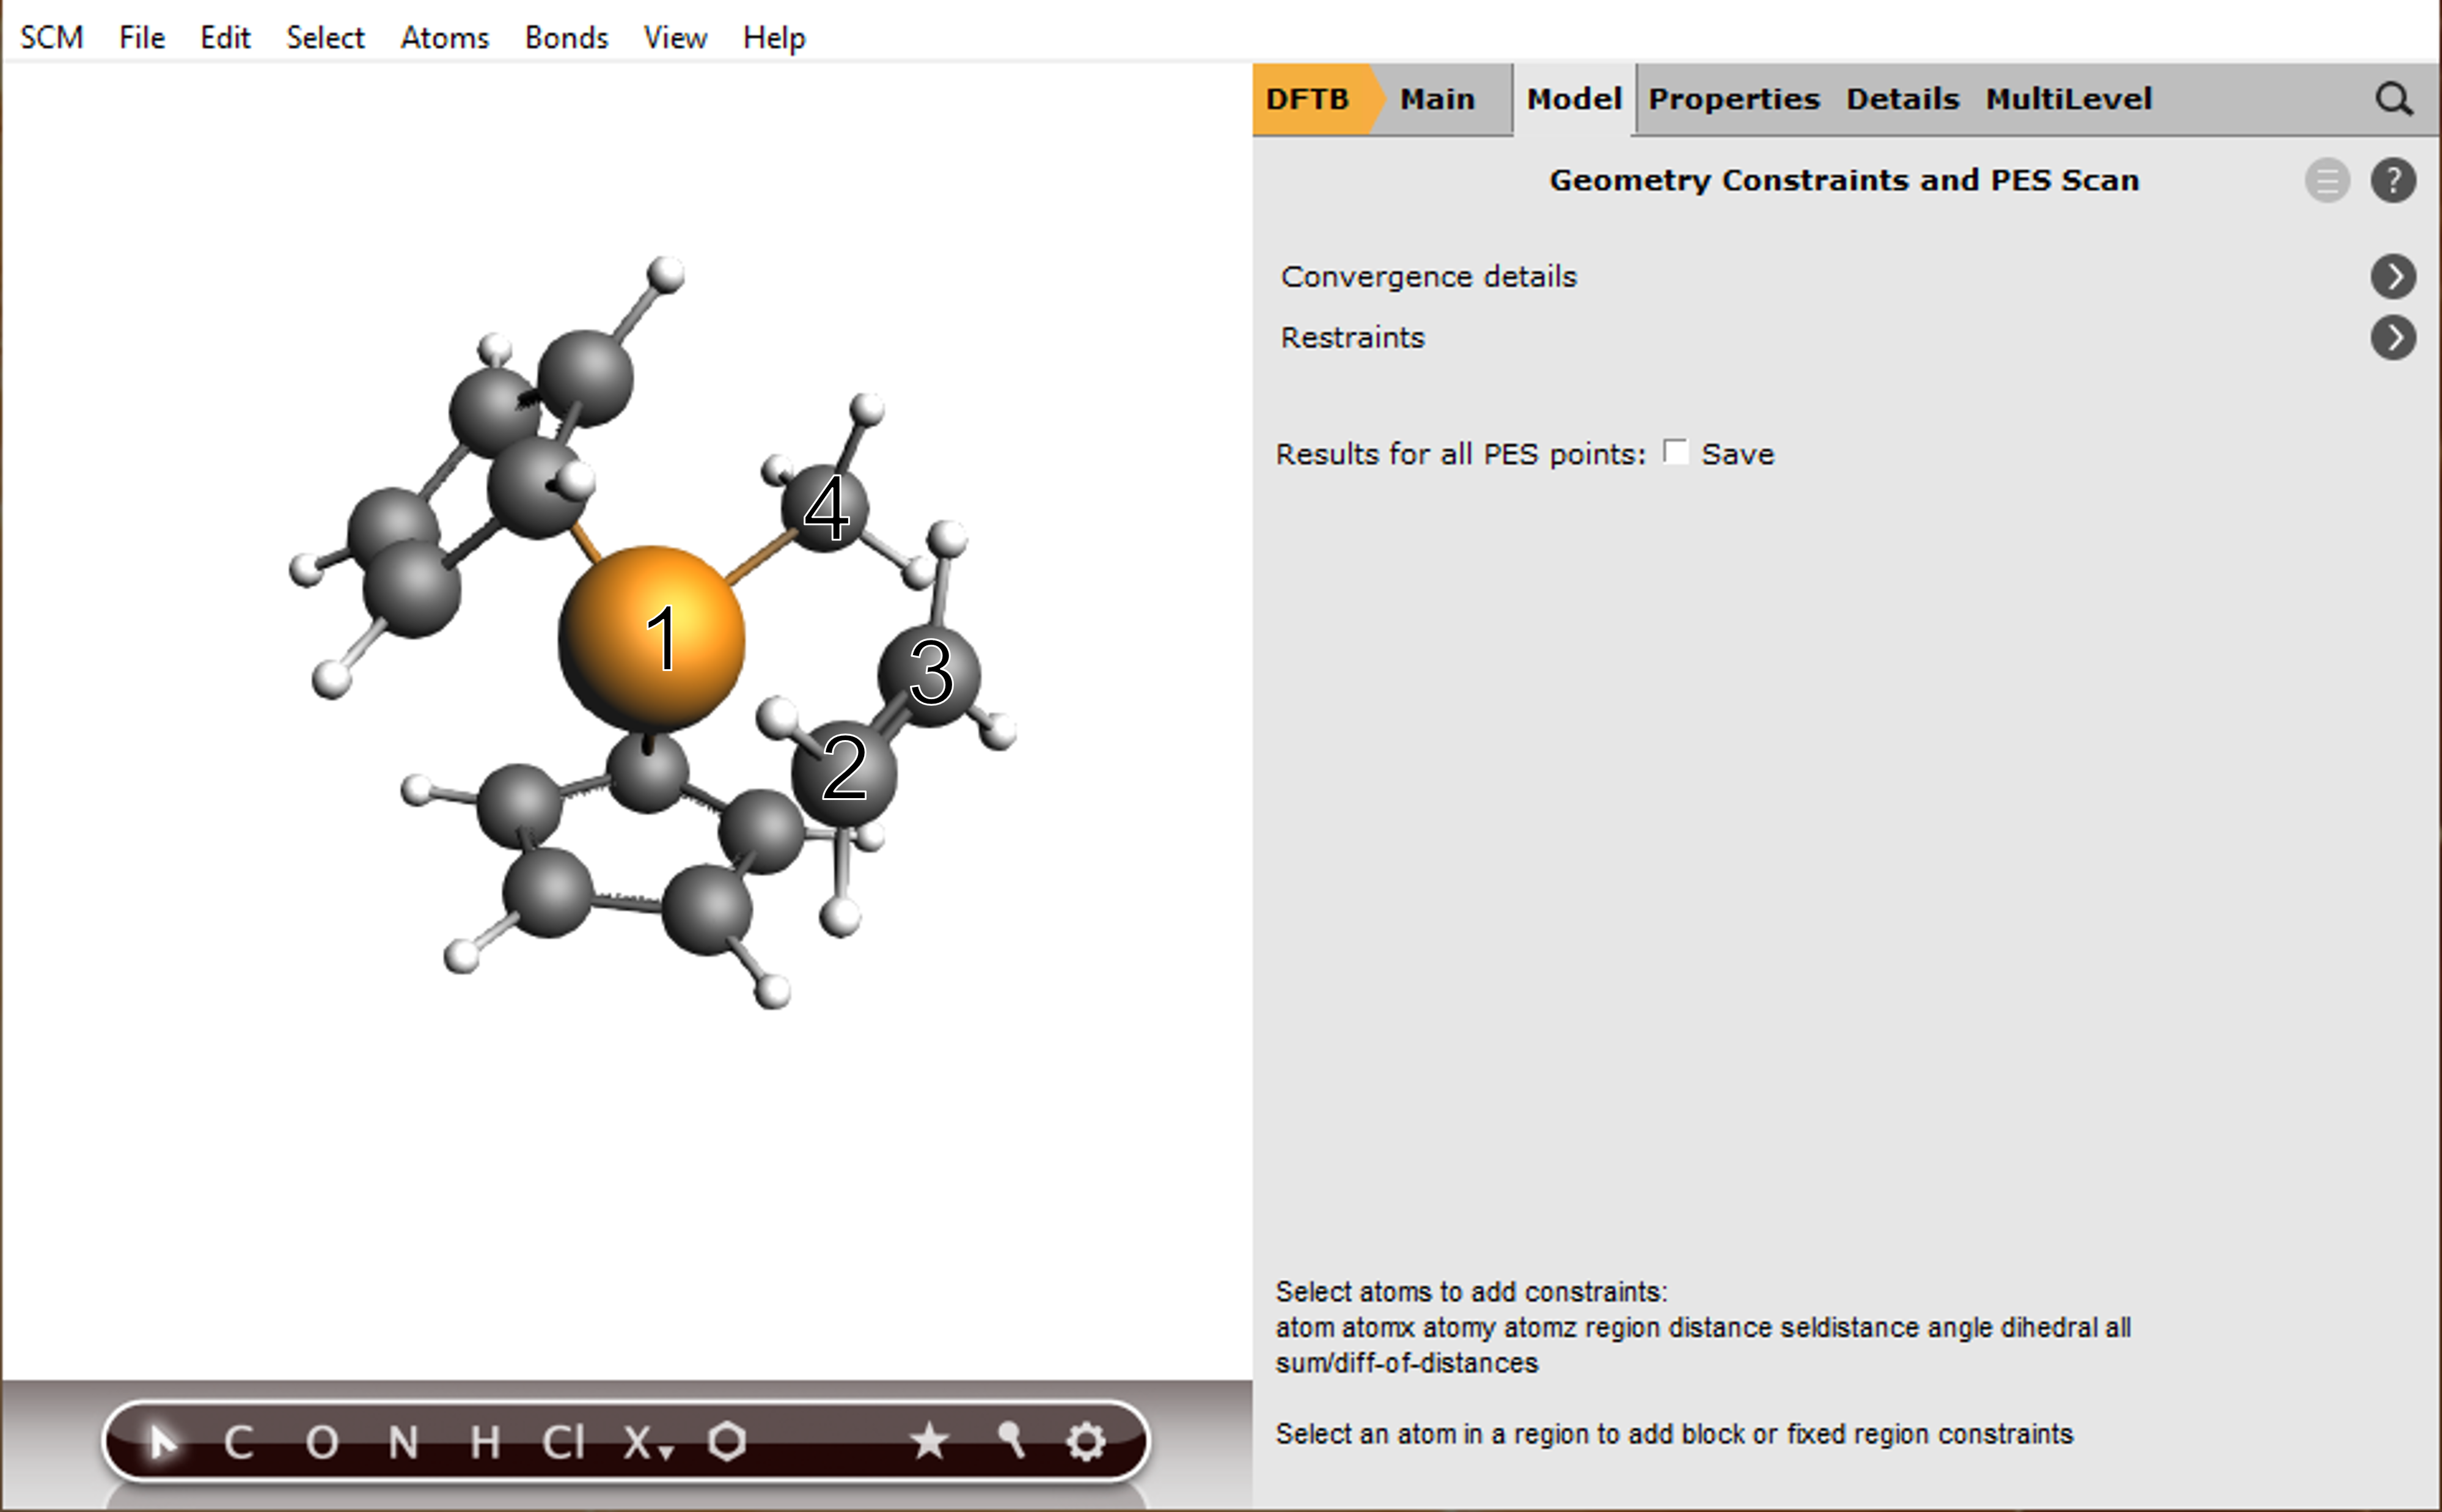Select the arrow pointer tool
2442x1512 pixels.
[163, 1443]
